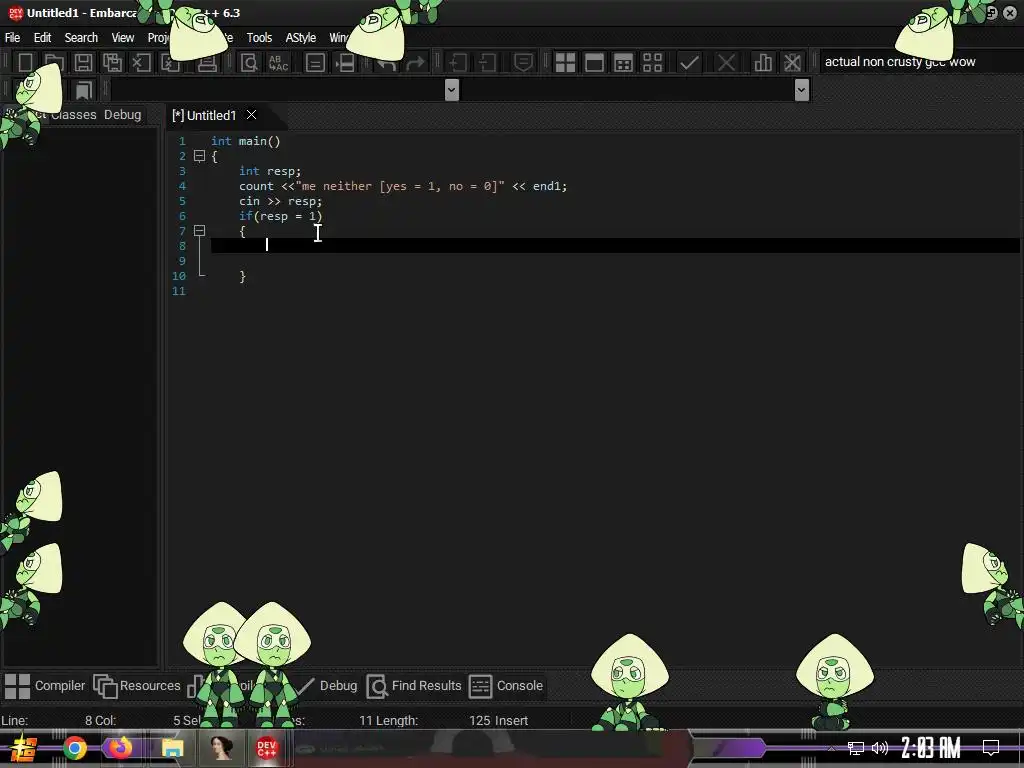Click the Save file floppy icon
Screen dimensions: 1024x768
[83, 63]
